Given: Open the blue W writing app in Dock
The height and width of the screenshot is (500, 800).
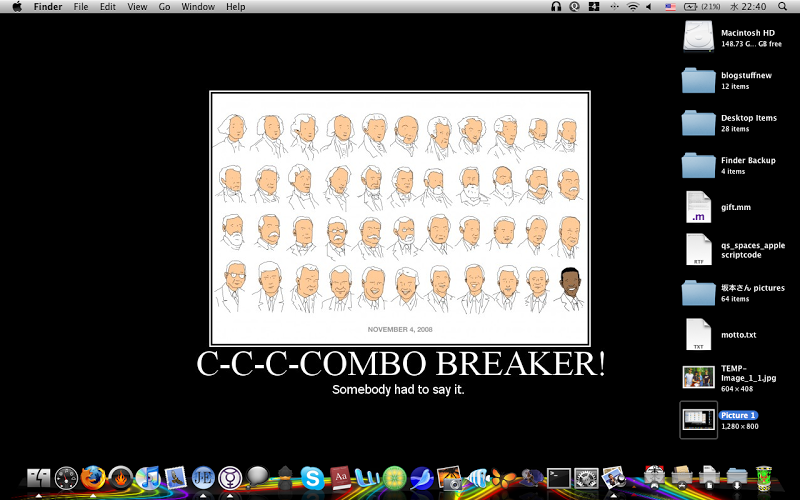Looking at the screenshot, I should click(367, 479).
